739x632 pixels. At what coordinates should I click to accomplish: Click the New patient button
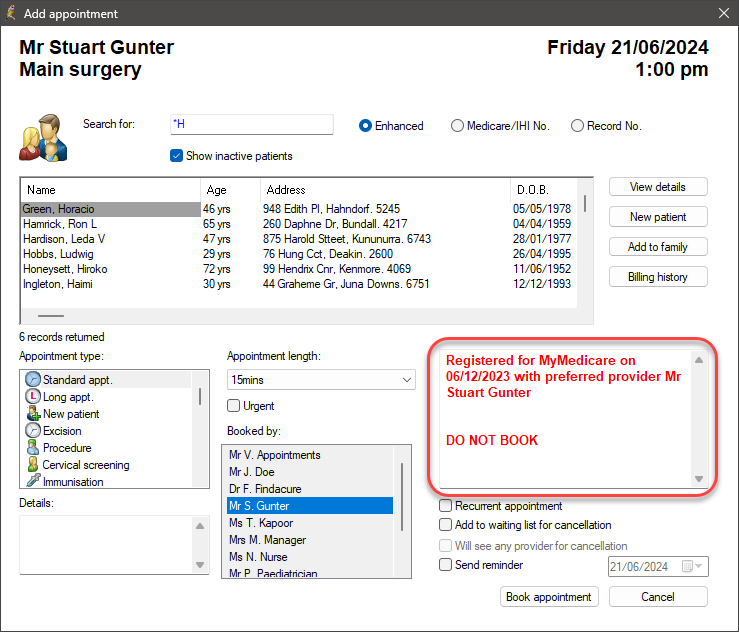tap(658, 217)
